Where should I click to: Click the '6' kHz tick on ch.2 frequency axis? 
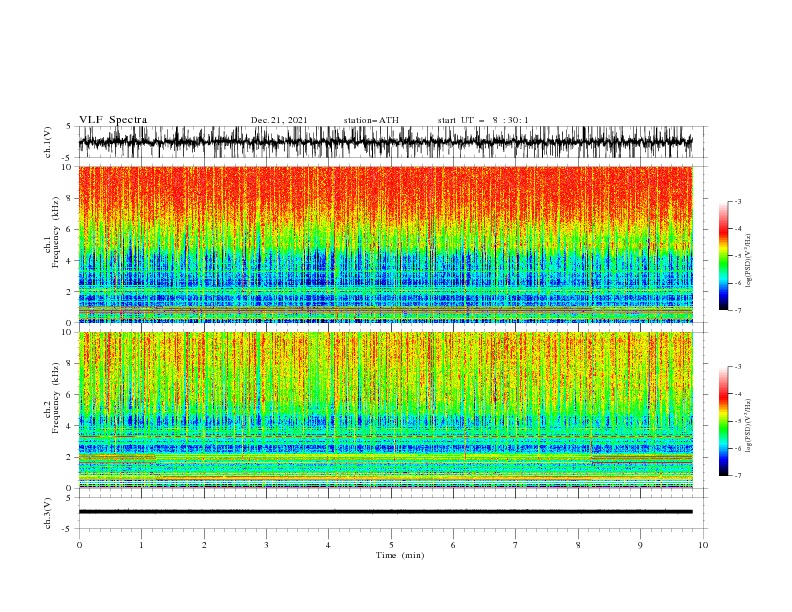(x=69, y=395)
